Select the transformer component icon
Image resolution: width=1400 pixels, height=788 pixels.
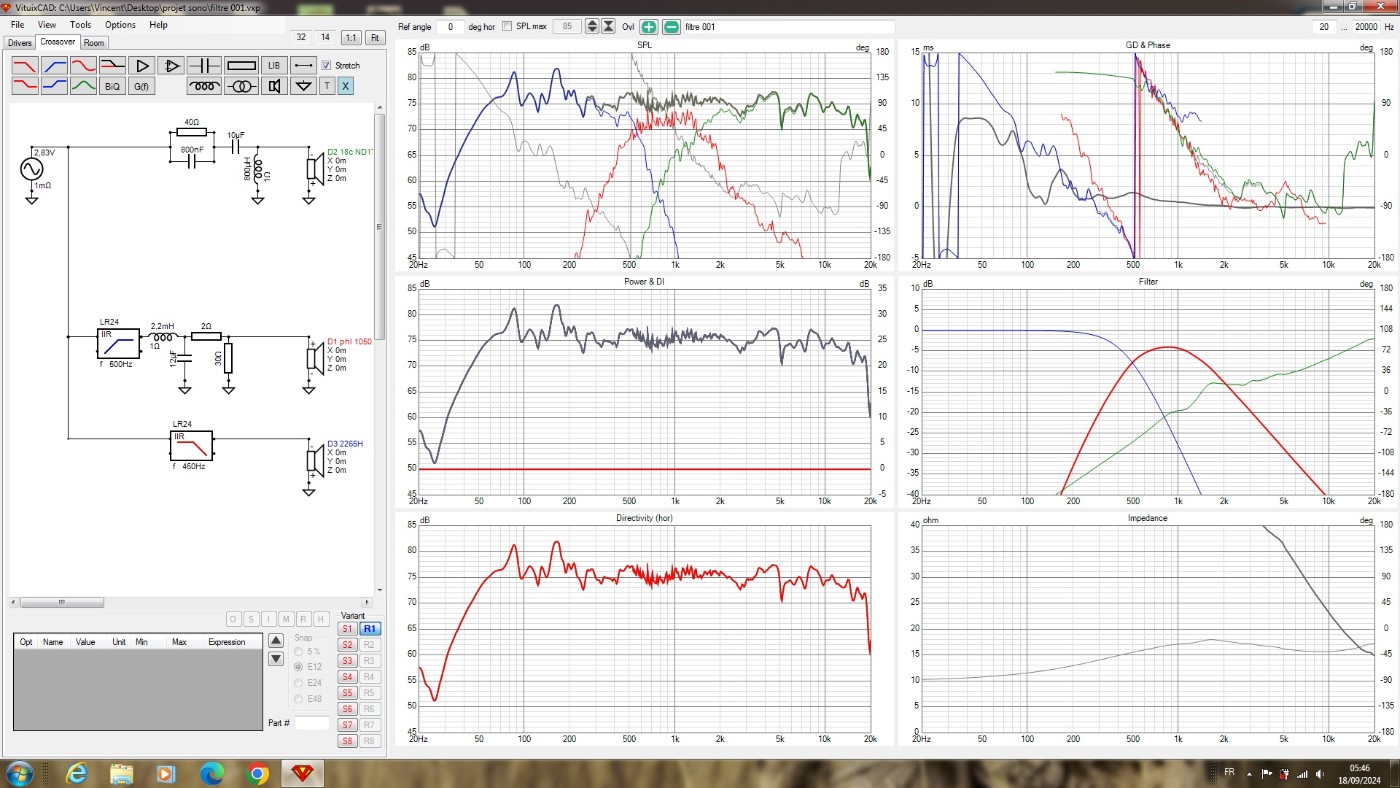coord(241,87)
